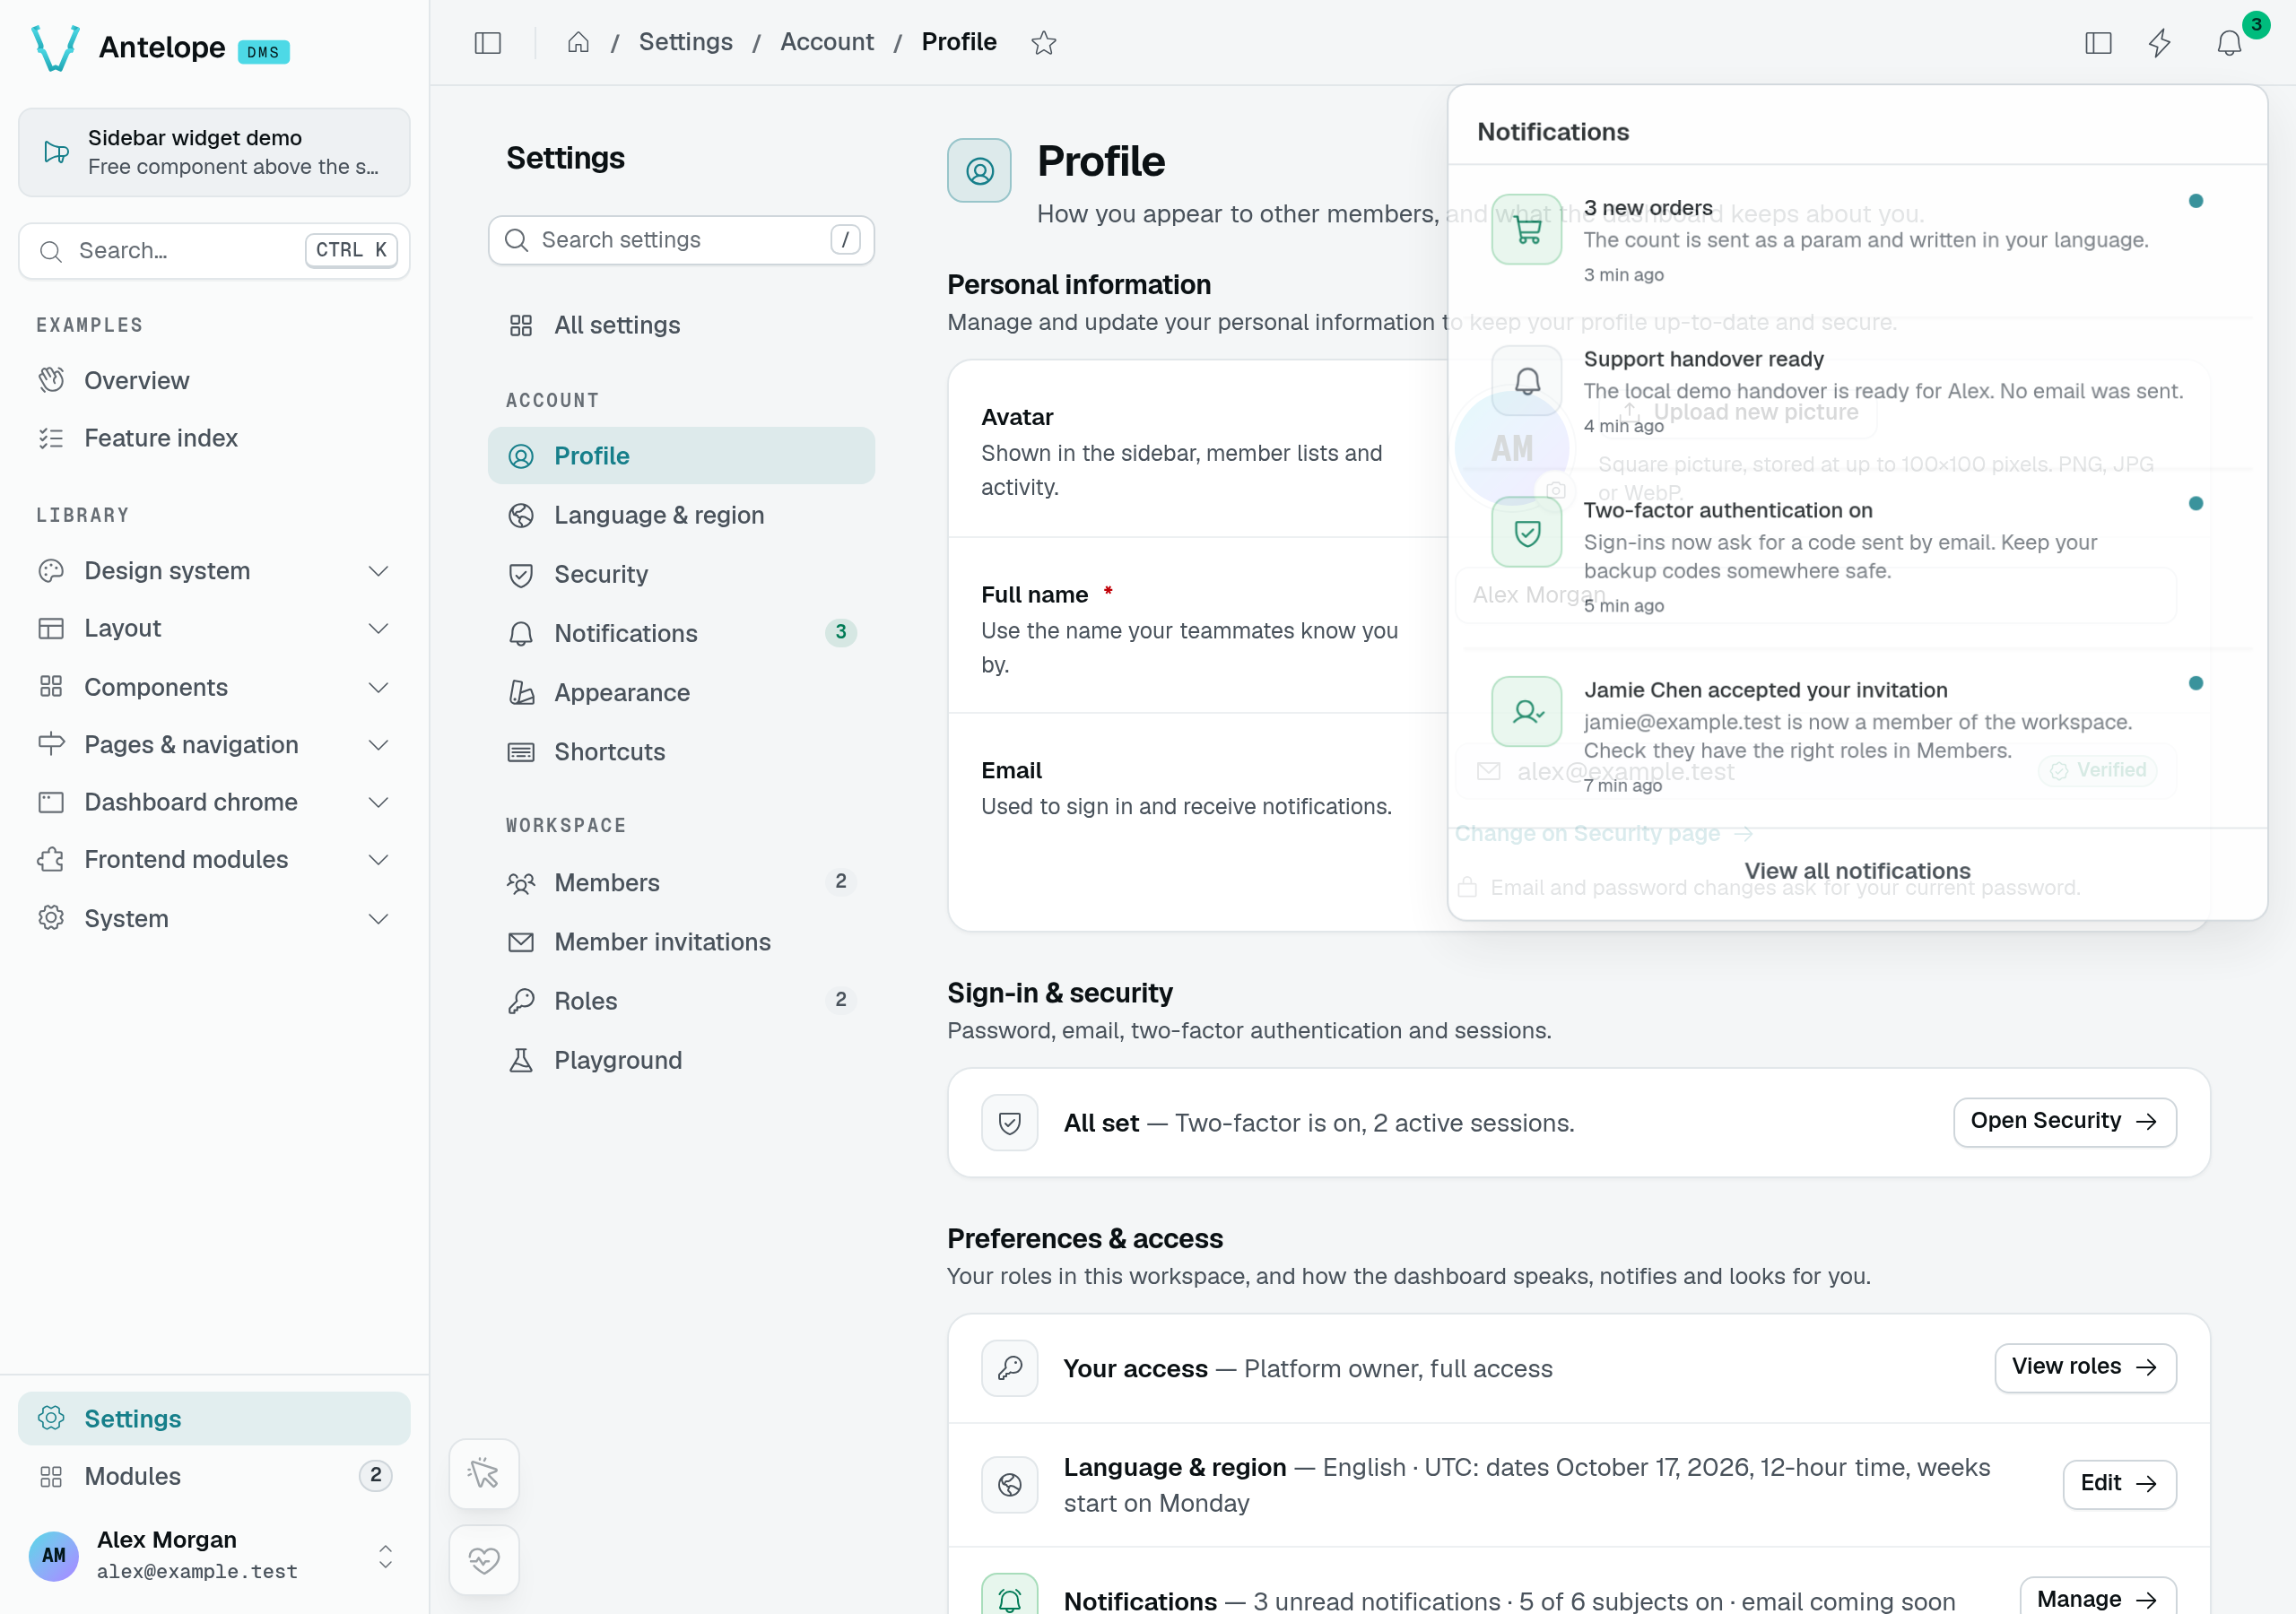
Task: Star the Profile page as favorite
Action: pos(1043,42)
